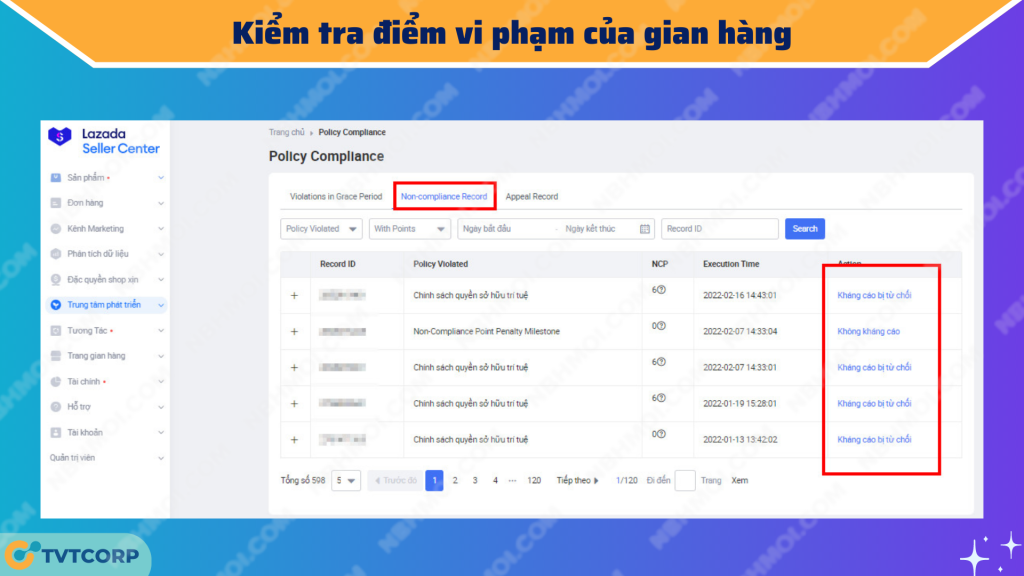
Task: Click NCP help icon in first row
Action: (661, 290)
